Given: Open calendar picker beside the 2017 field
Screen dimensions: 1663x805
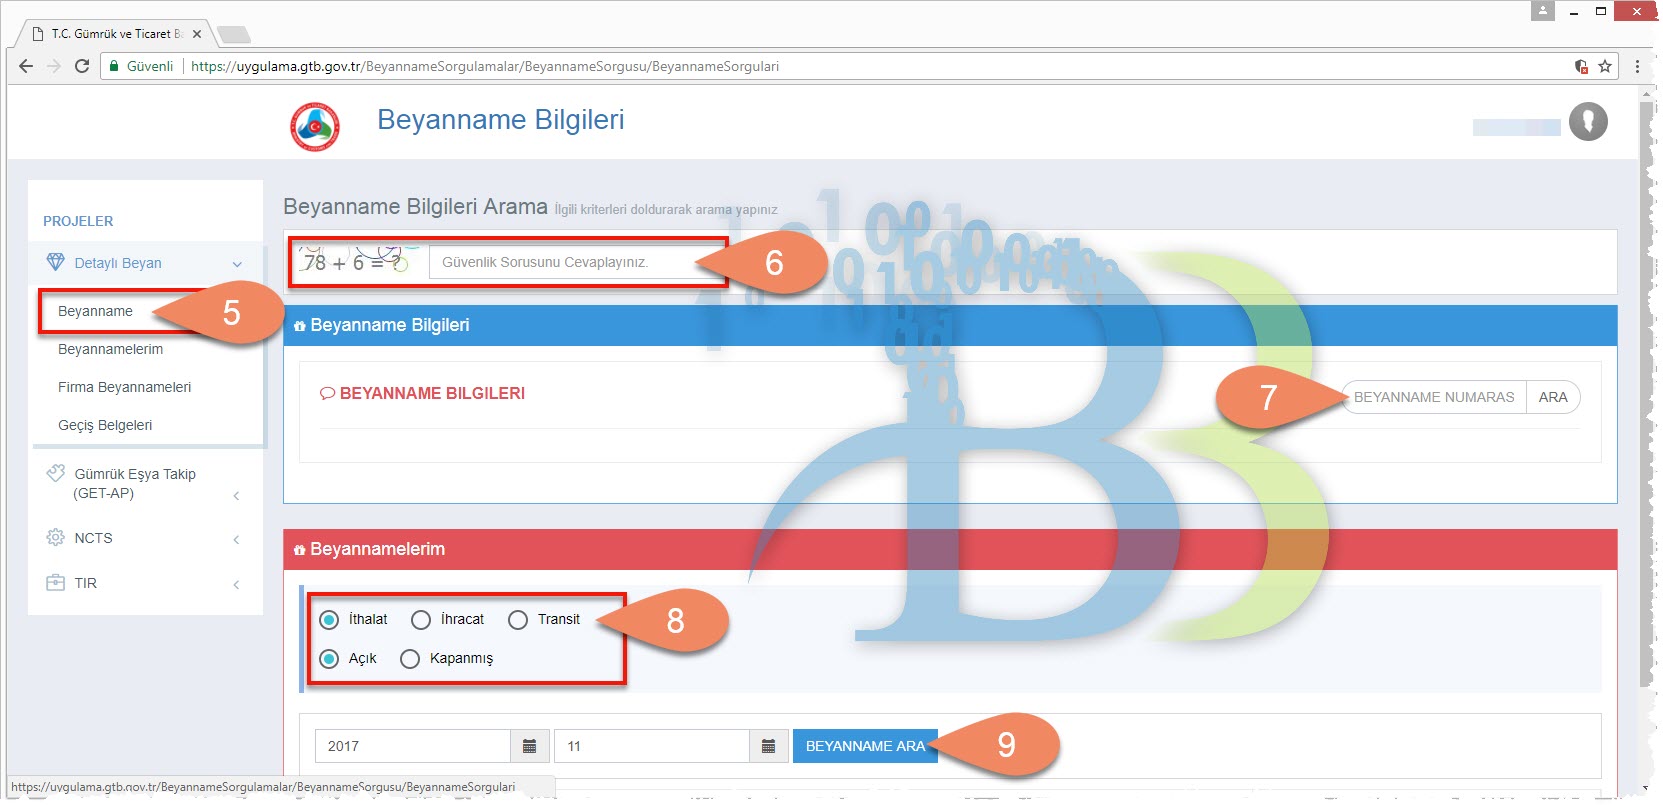Looking at the screenshot, I should 530,746.
